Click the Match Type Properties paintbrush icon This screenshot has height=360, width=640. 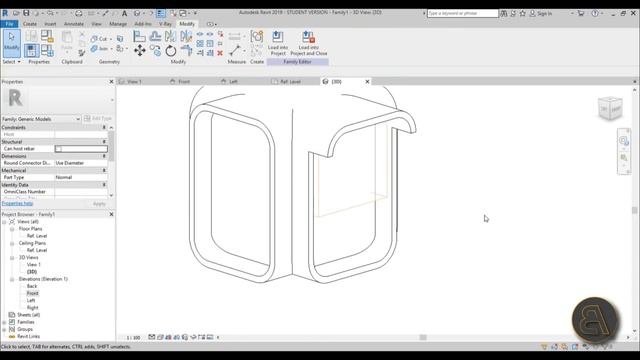click(x=82, y=53)
